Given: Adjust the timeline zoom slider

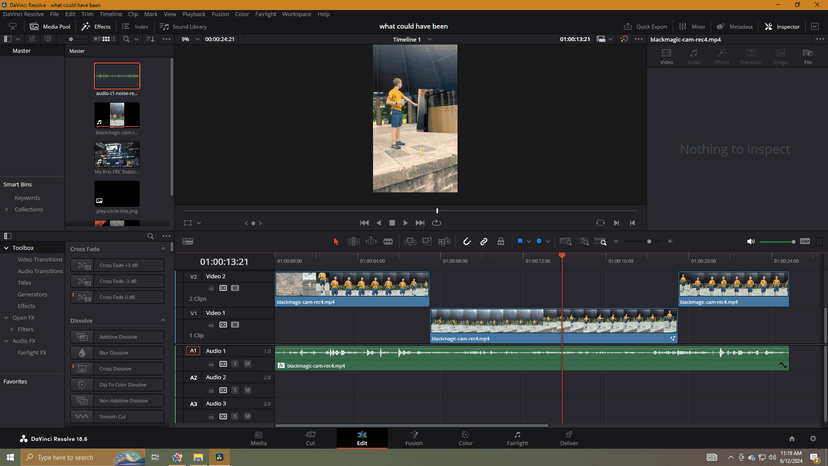Looking at the screenshot, I should (649, 241).
